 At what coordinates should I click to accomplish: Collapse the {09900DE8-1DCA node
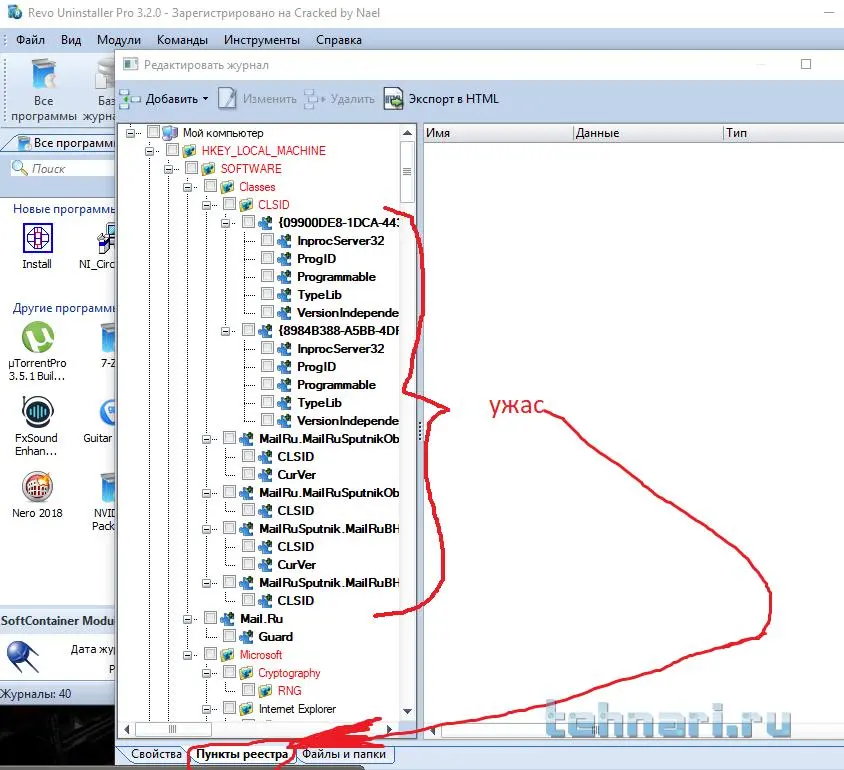coord(226,223)
